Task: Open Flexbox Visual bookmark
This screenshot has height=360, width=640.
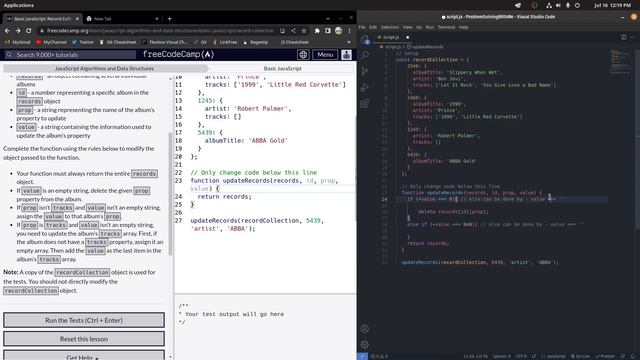Action: pyautogui.click(x=164, y=42)
